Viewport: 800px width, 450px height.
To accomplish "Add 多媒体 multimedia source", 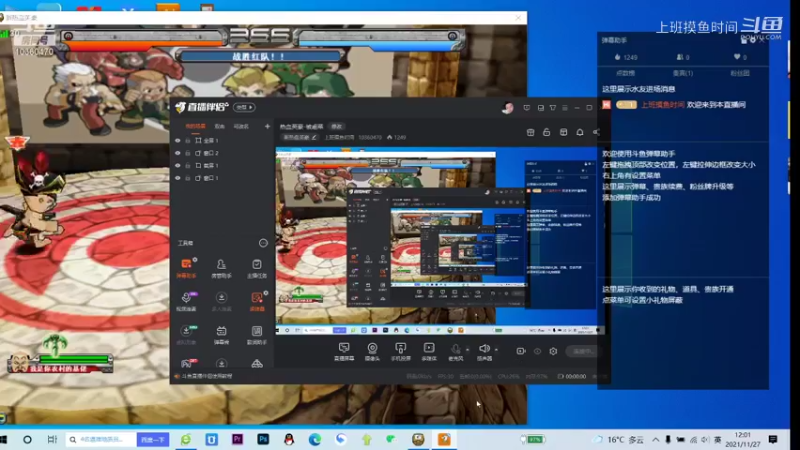I will pyautogui.click(x=429, y=352).
